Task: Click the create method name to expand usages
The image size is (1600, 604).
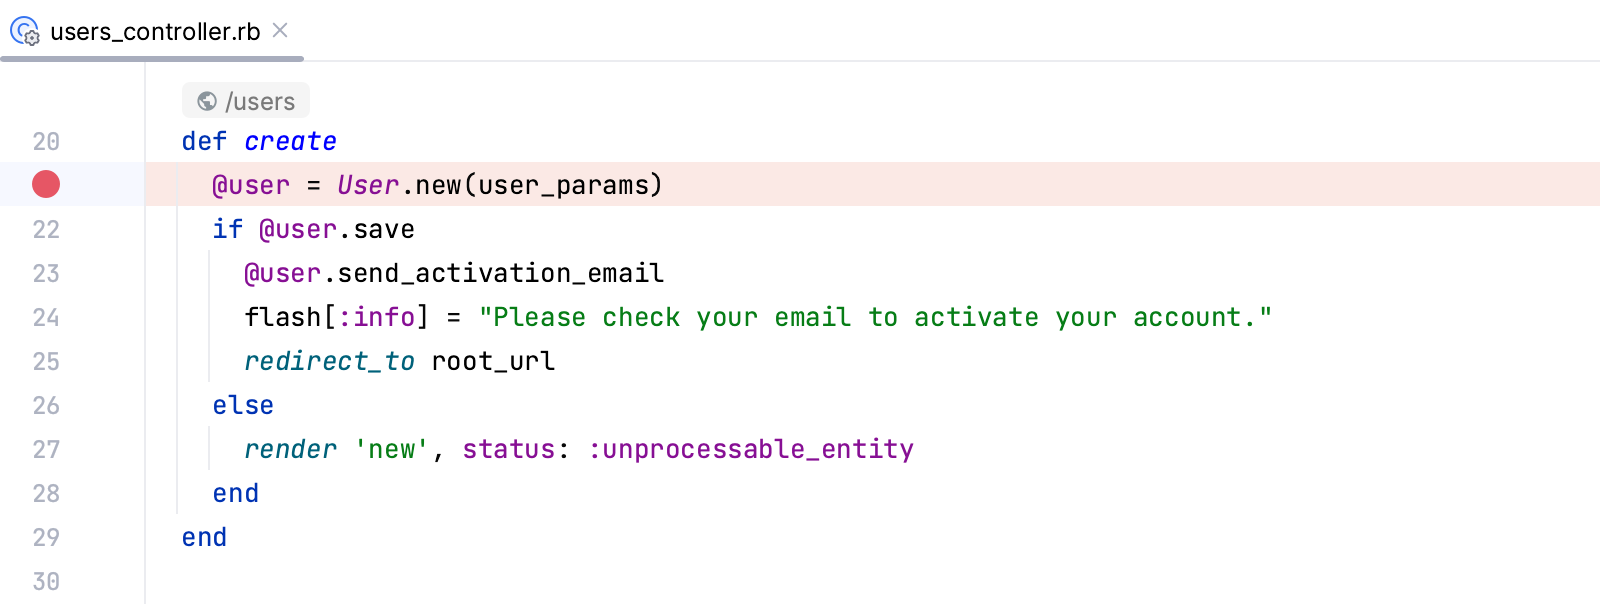Action: point(290,141)
